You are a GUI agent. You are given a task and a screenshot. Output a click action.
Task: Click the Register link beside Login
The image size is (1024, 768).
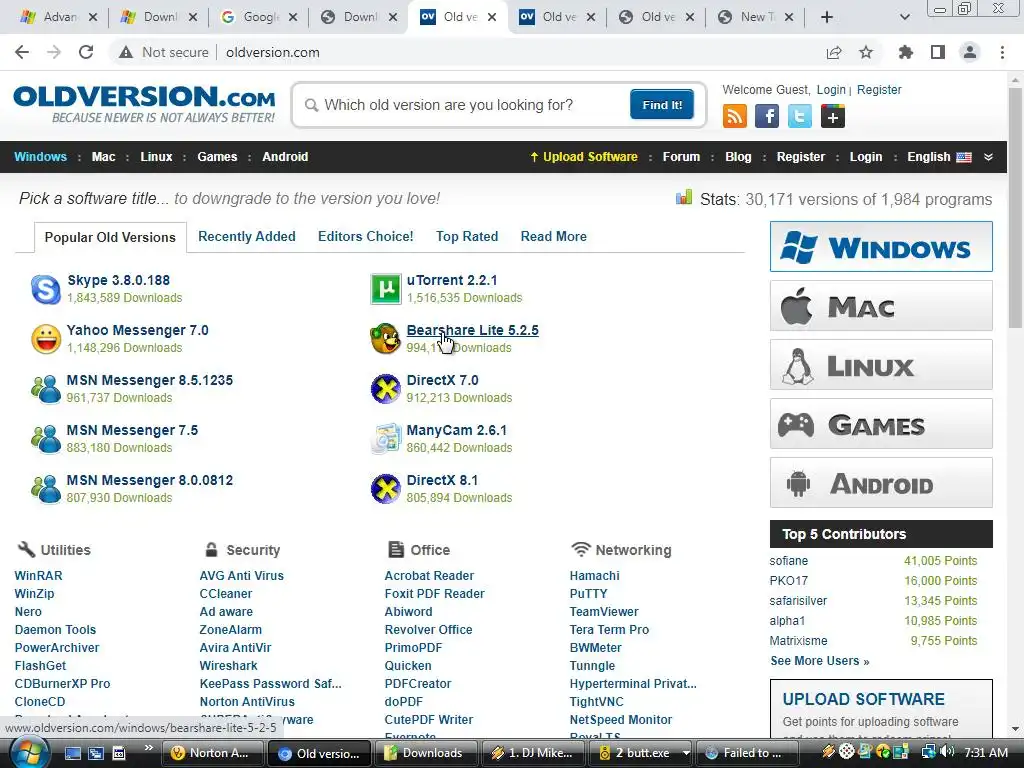[879, 89]
